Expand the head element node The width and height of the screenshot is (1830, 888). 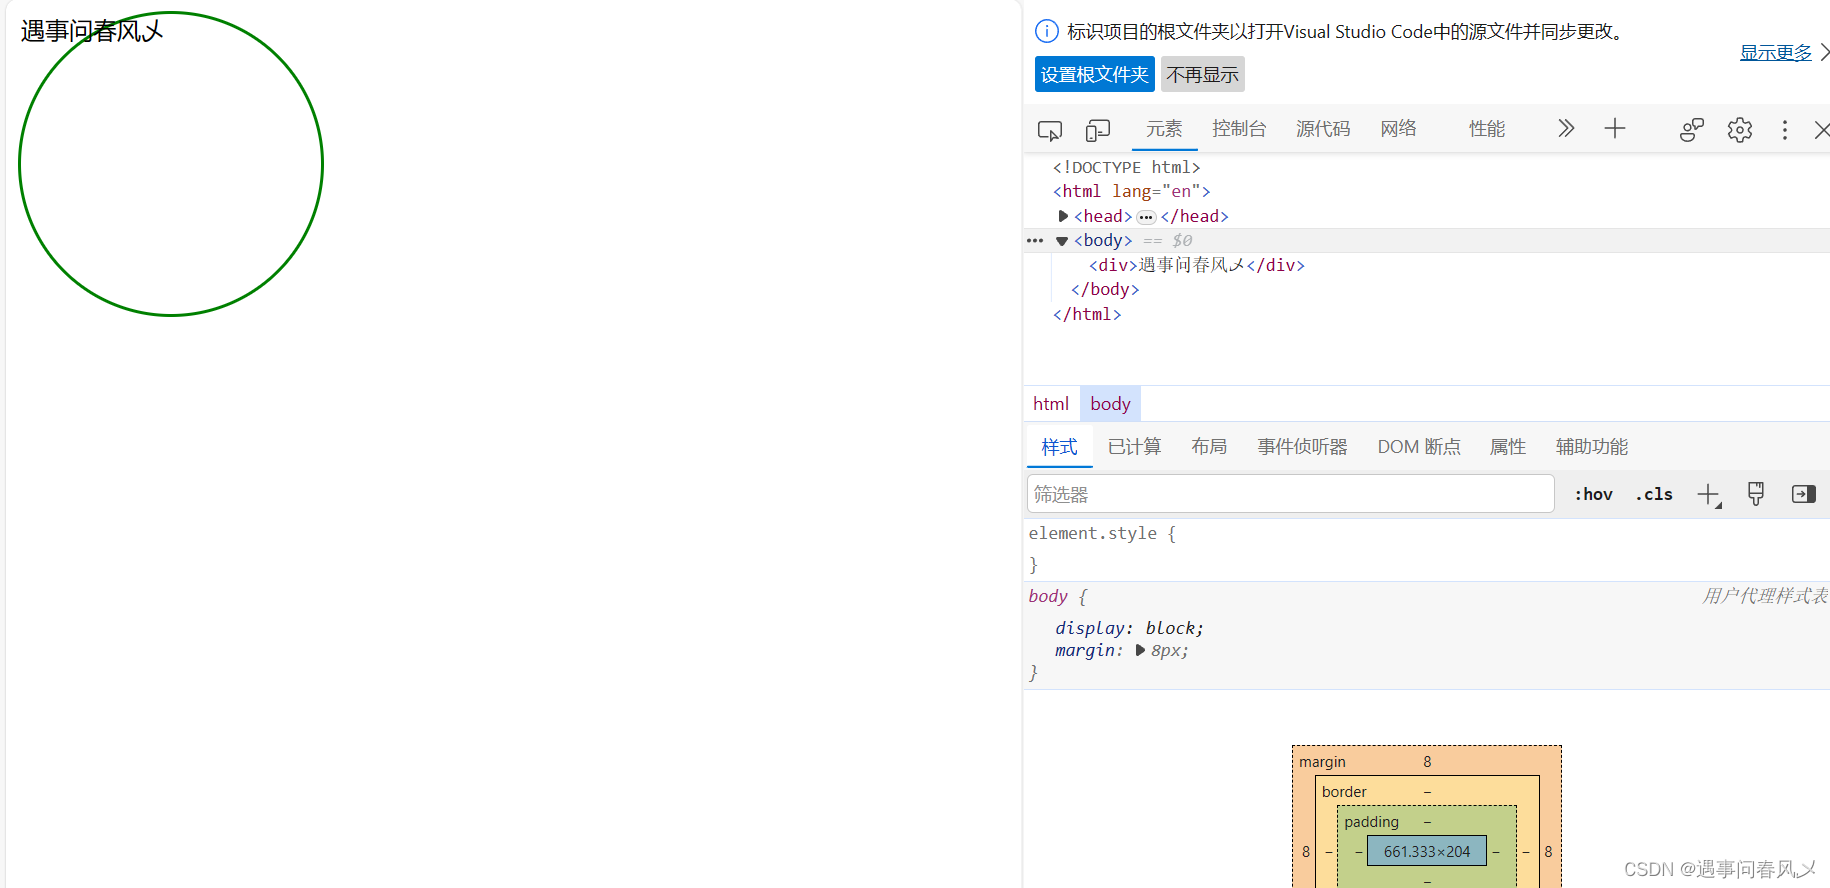(x=1063, y=216)
